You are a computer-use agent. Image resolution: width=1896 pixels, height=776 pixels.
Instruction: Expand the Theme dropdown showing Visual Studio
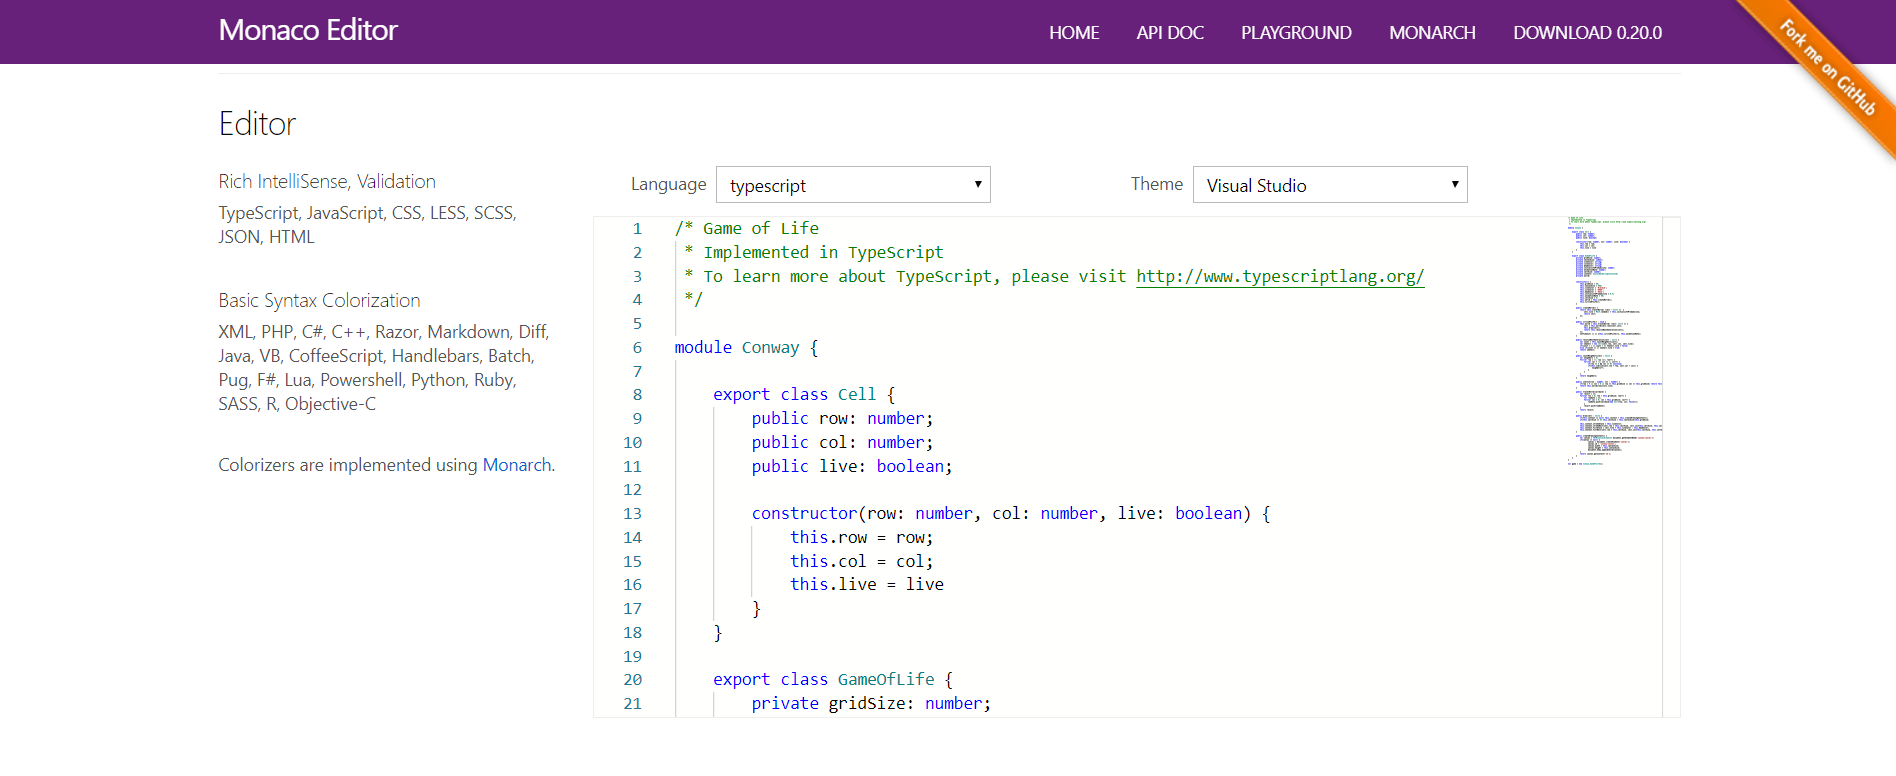(1329, 185)
